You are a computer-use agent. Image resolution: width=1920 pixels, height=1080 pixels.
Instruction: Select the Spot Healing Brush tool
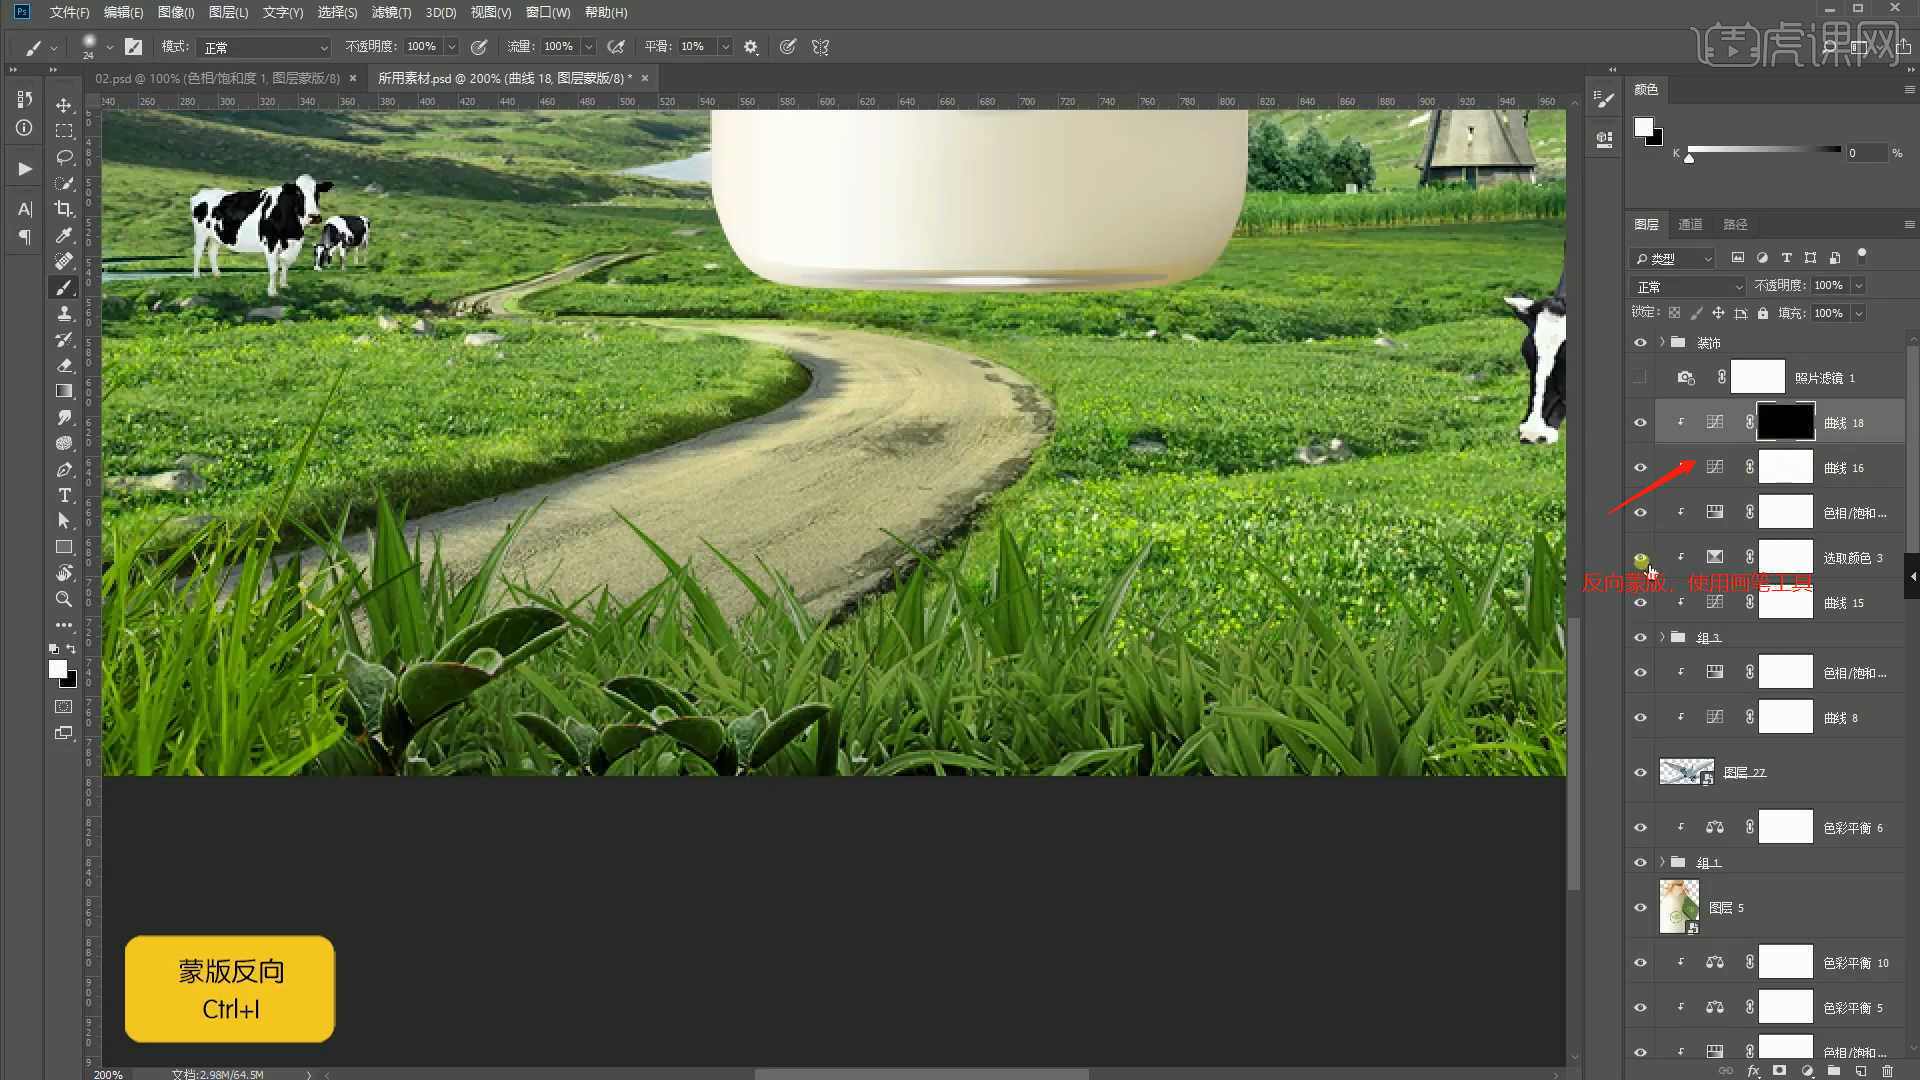pos(64,261)
